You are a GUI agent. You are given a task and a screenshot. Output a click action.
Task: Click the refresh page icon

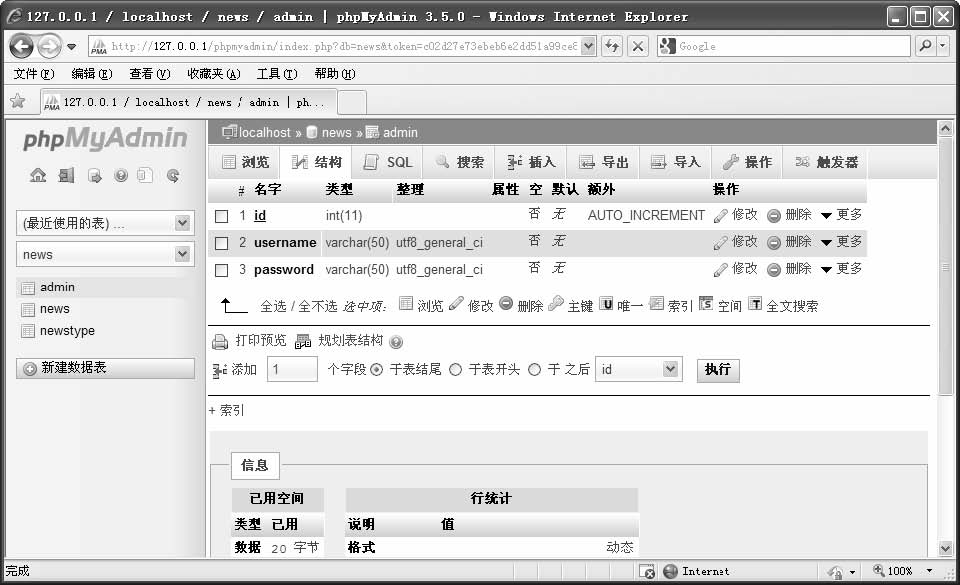click(612, 46)
